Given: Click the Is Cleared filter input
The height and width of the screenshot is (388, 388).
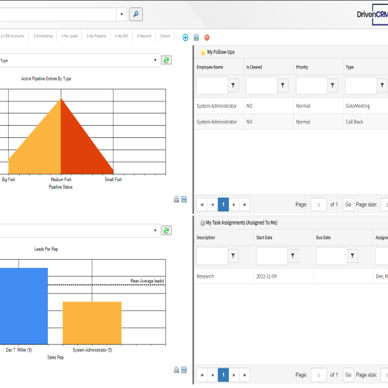Looking at the screenshot, I should pos(262,86).
